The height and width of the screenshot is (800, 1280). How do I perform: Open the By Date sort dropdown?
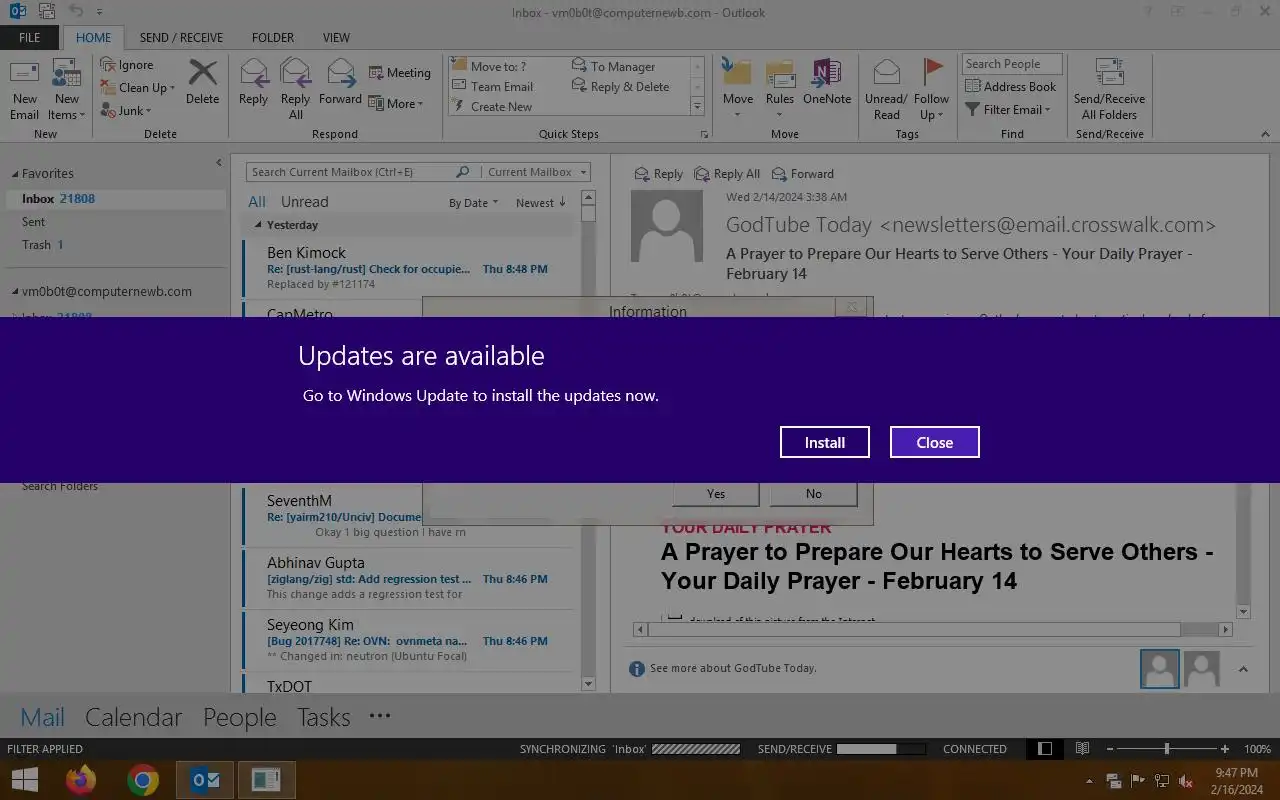click(473, 203)
